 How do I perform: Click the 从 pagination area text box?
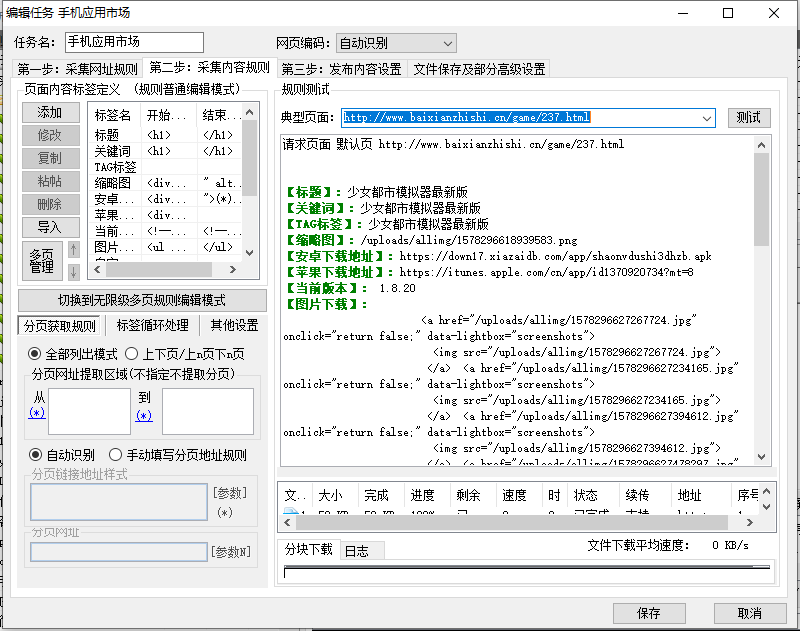89,411
